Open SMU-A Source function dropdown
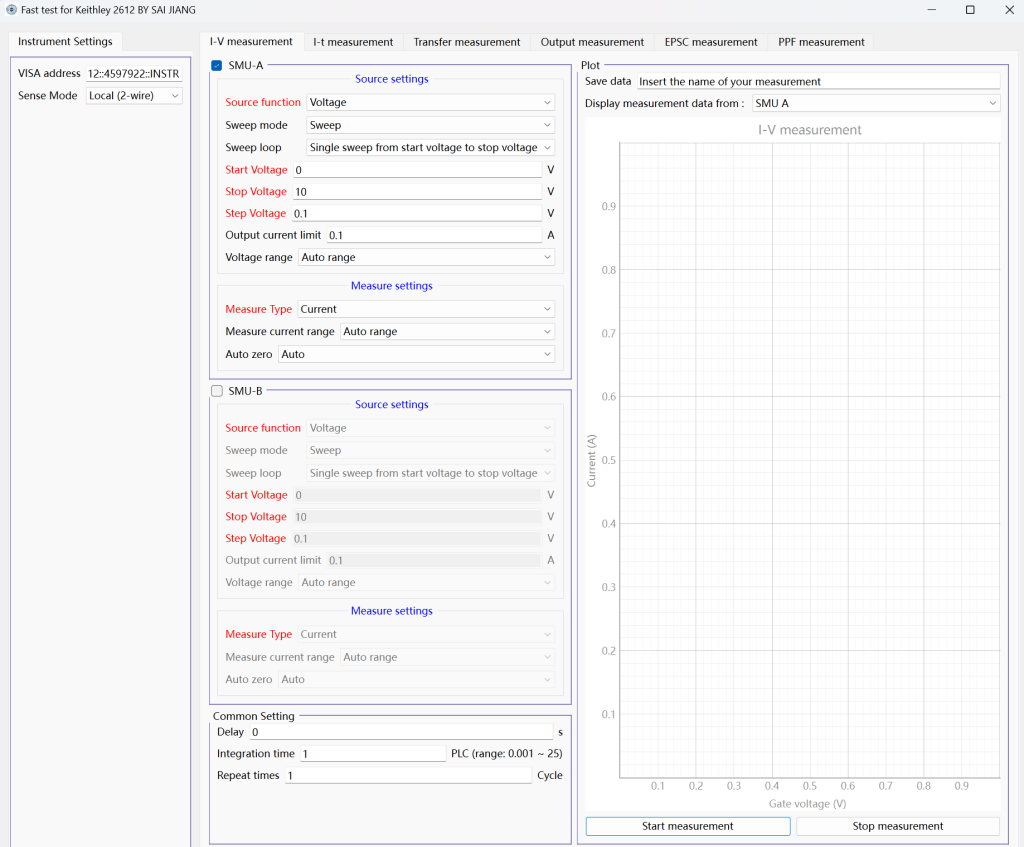The width and height of the screenshot is (1024, 847). tap(430, 103)
